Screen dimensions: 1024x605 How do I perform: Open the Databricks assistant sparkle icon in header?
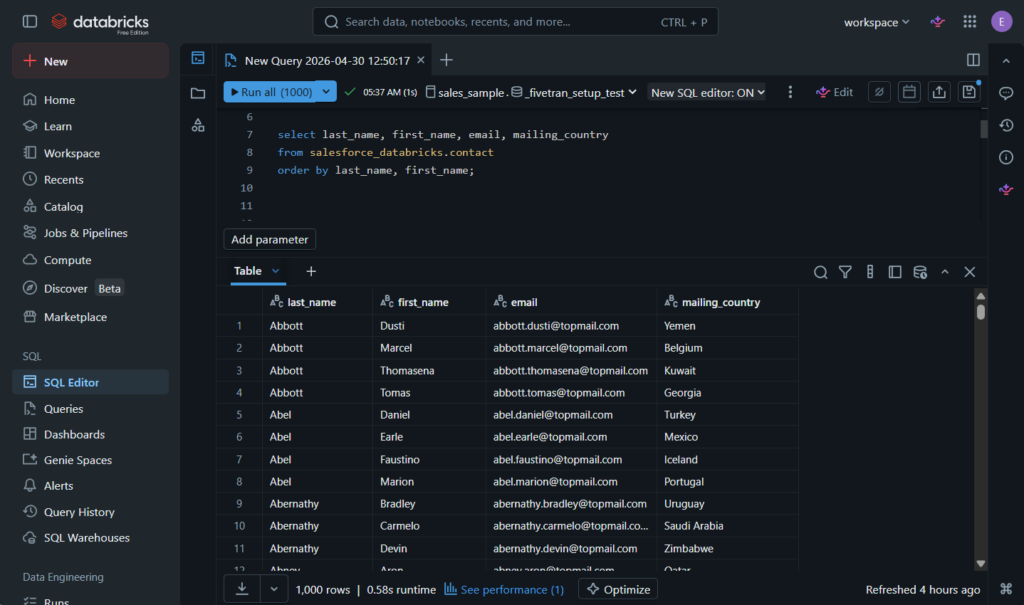[x=938, y=22]
